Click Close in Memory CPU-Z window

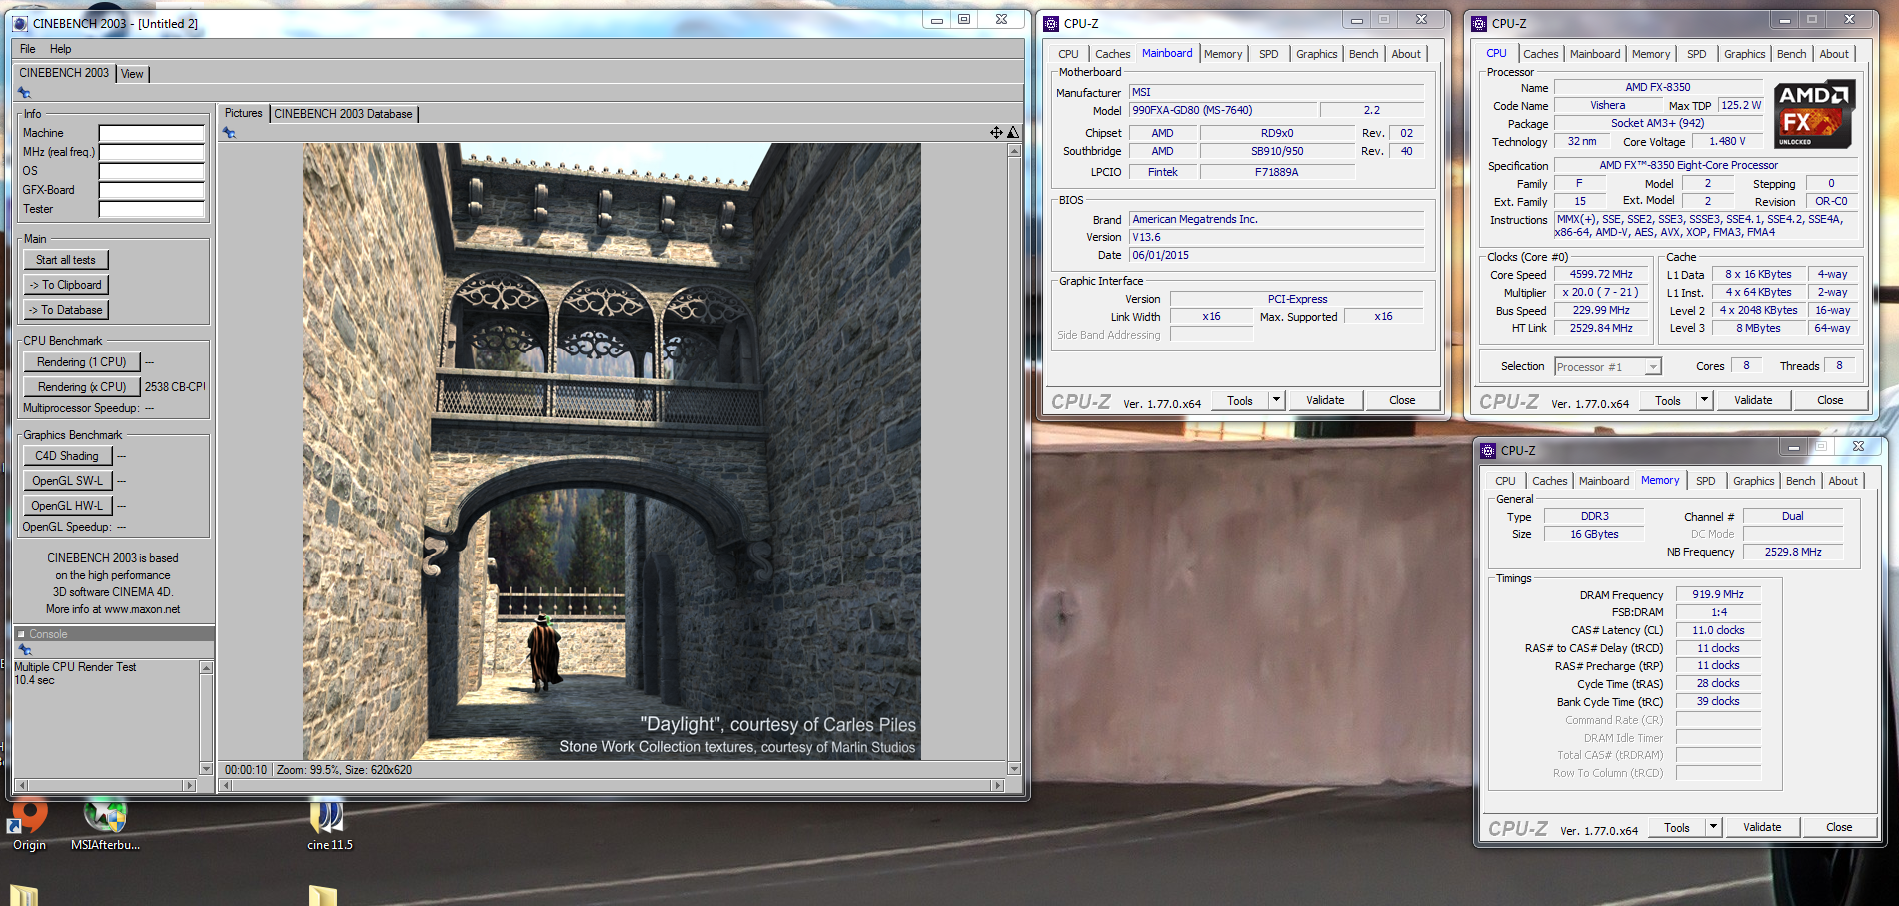pyautogui.click(x=1839, y=827)
